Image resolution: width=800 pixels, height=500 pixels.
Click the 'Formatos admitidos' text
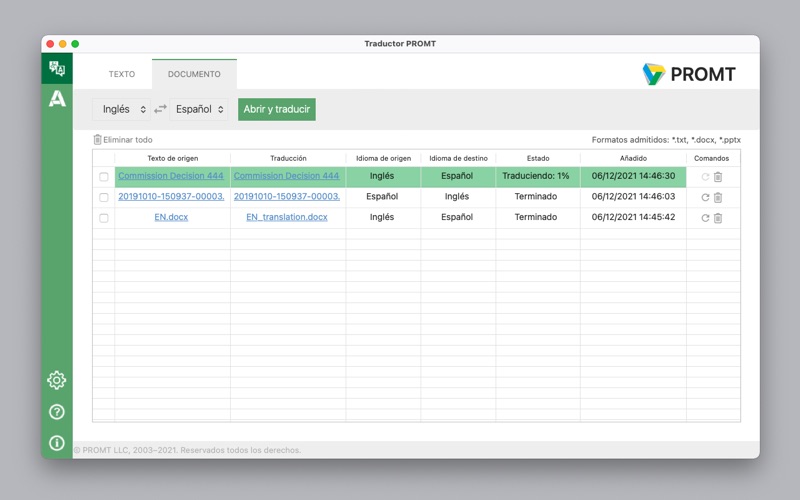[666, 140]
